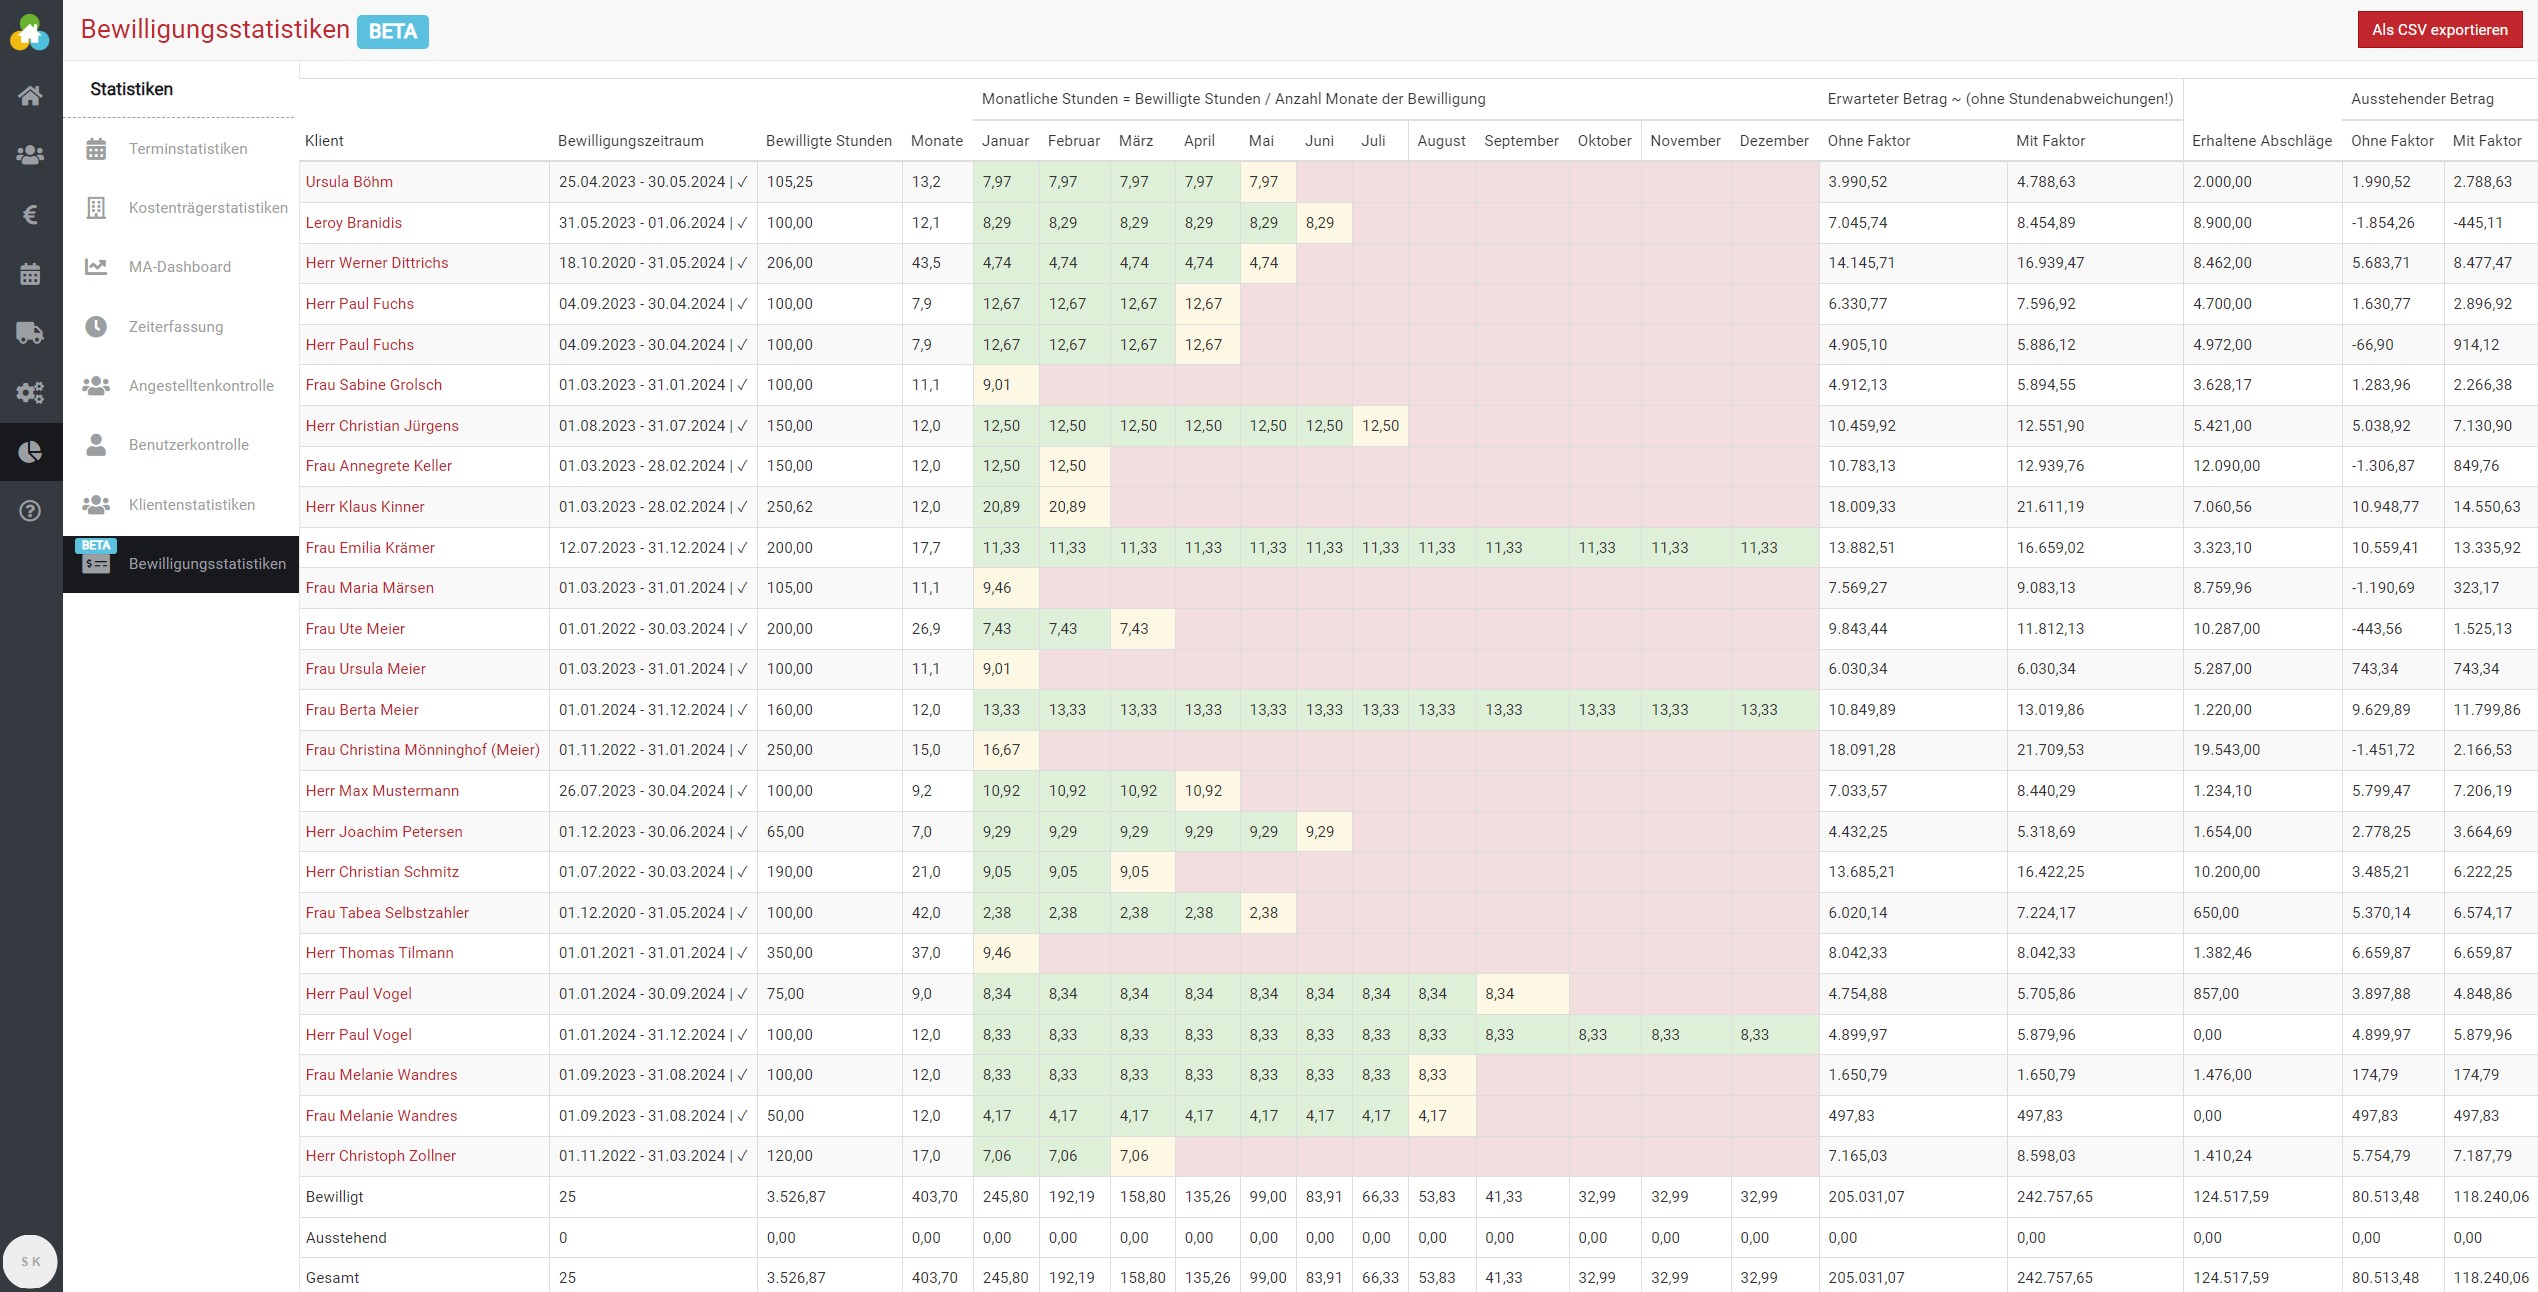Click the pie chart statistics icon
The width and height of the screenshot is (2538, 1292).
pos(30,452)
